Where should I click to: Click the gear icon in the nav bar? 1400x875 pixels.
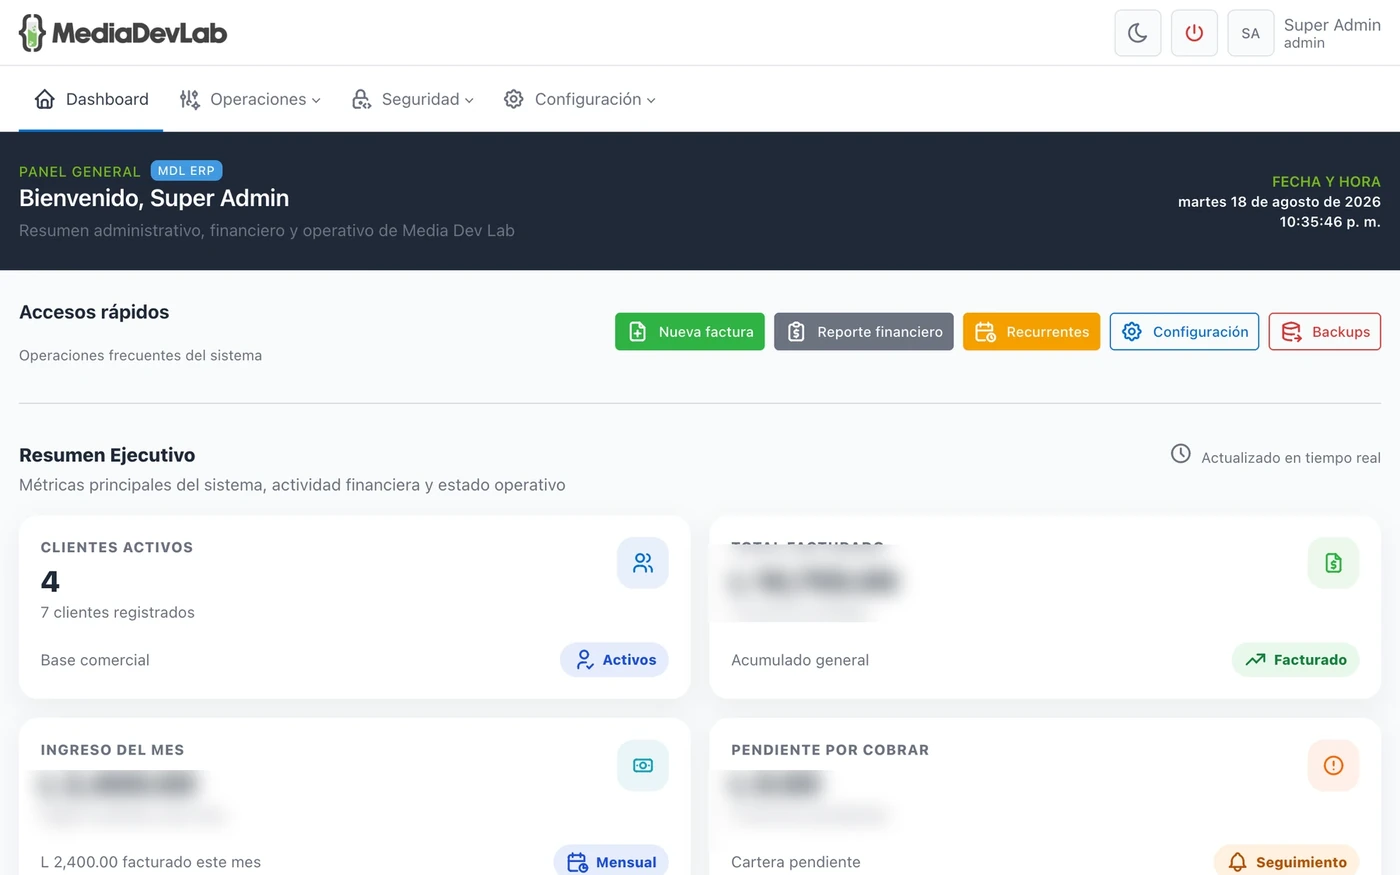[514, 99]
